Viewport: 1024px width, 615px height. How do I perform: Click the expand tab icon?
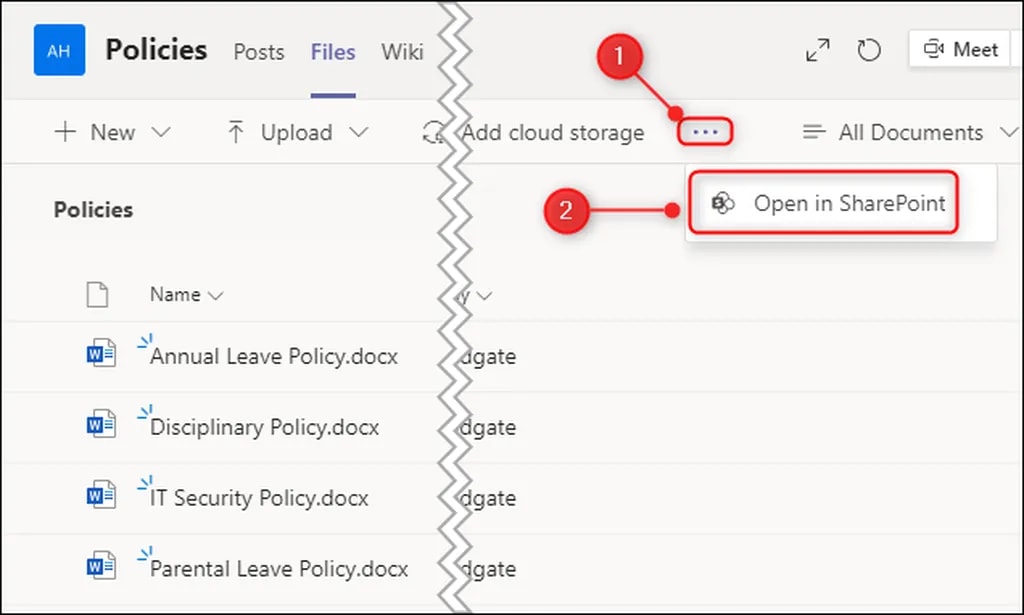(x=818, y=50)
